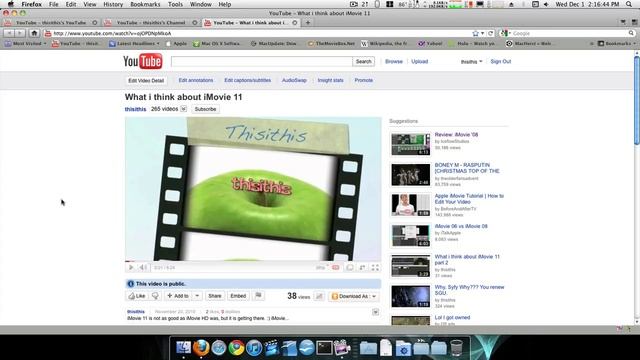Click the Like button under the video
This screenshot has width=640, height=360.
coord(137,296)
